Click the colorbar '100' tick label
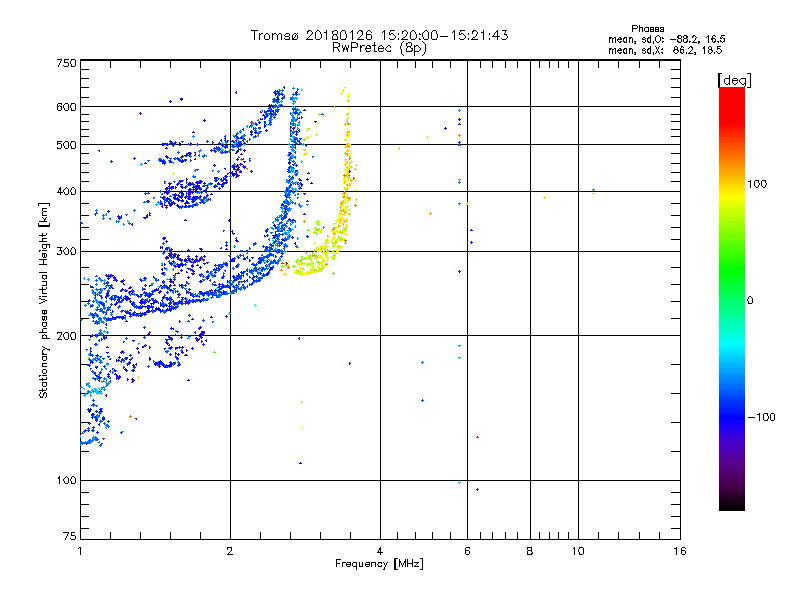This screenshot has width=800, height=600. [757, 184]
